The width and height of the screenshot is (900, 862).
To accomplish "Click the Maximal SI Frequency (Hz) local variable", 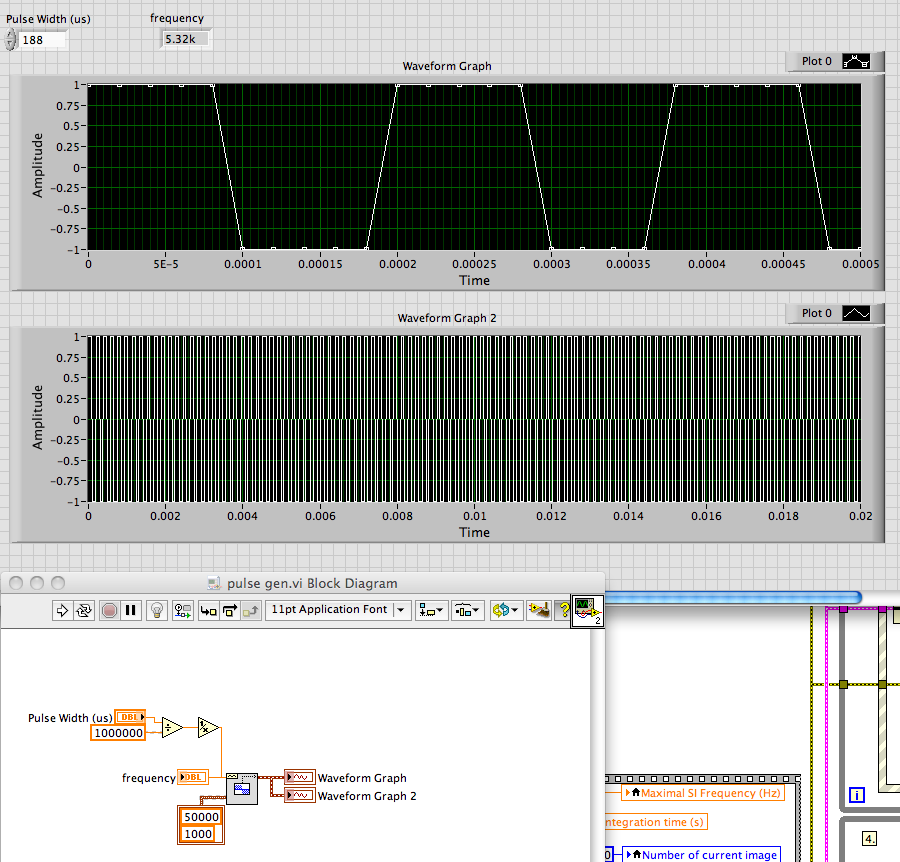I will coord(703,793).
